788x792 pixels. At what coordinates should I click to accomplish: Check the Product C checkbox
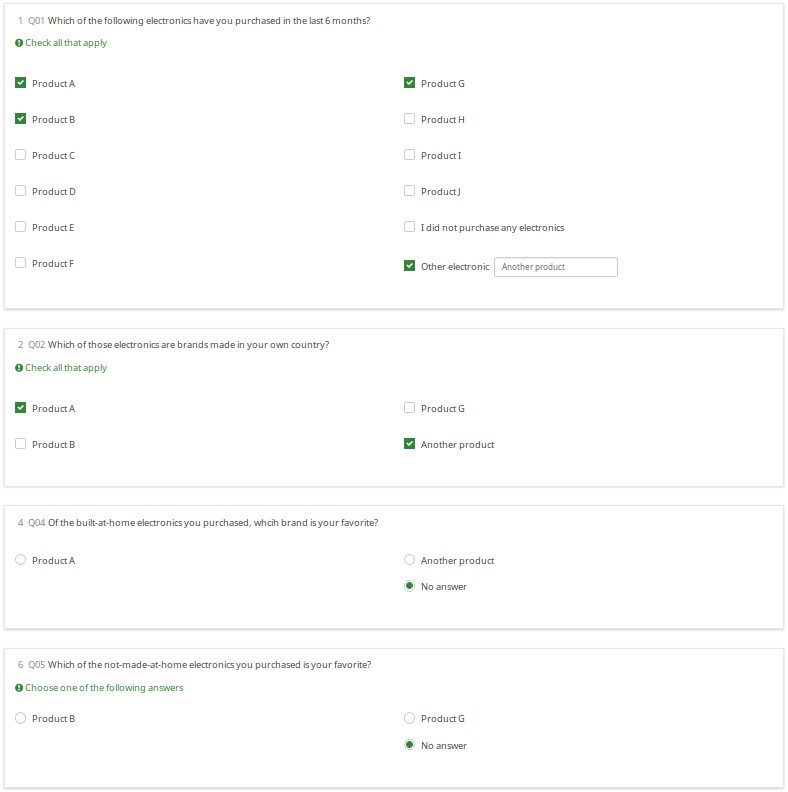tap(21, 155)
